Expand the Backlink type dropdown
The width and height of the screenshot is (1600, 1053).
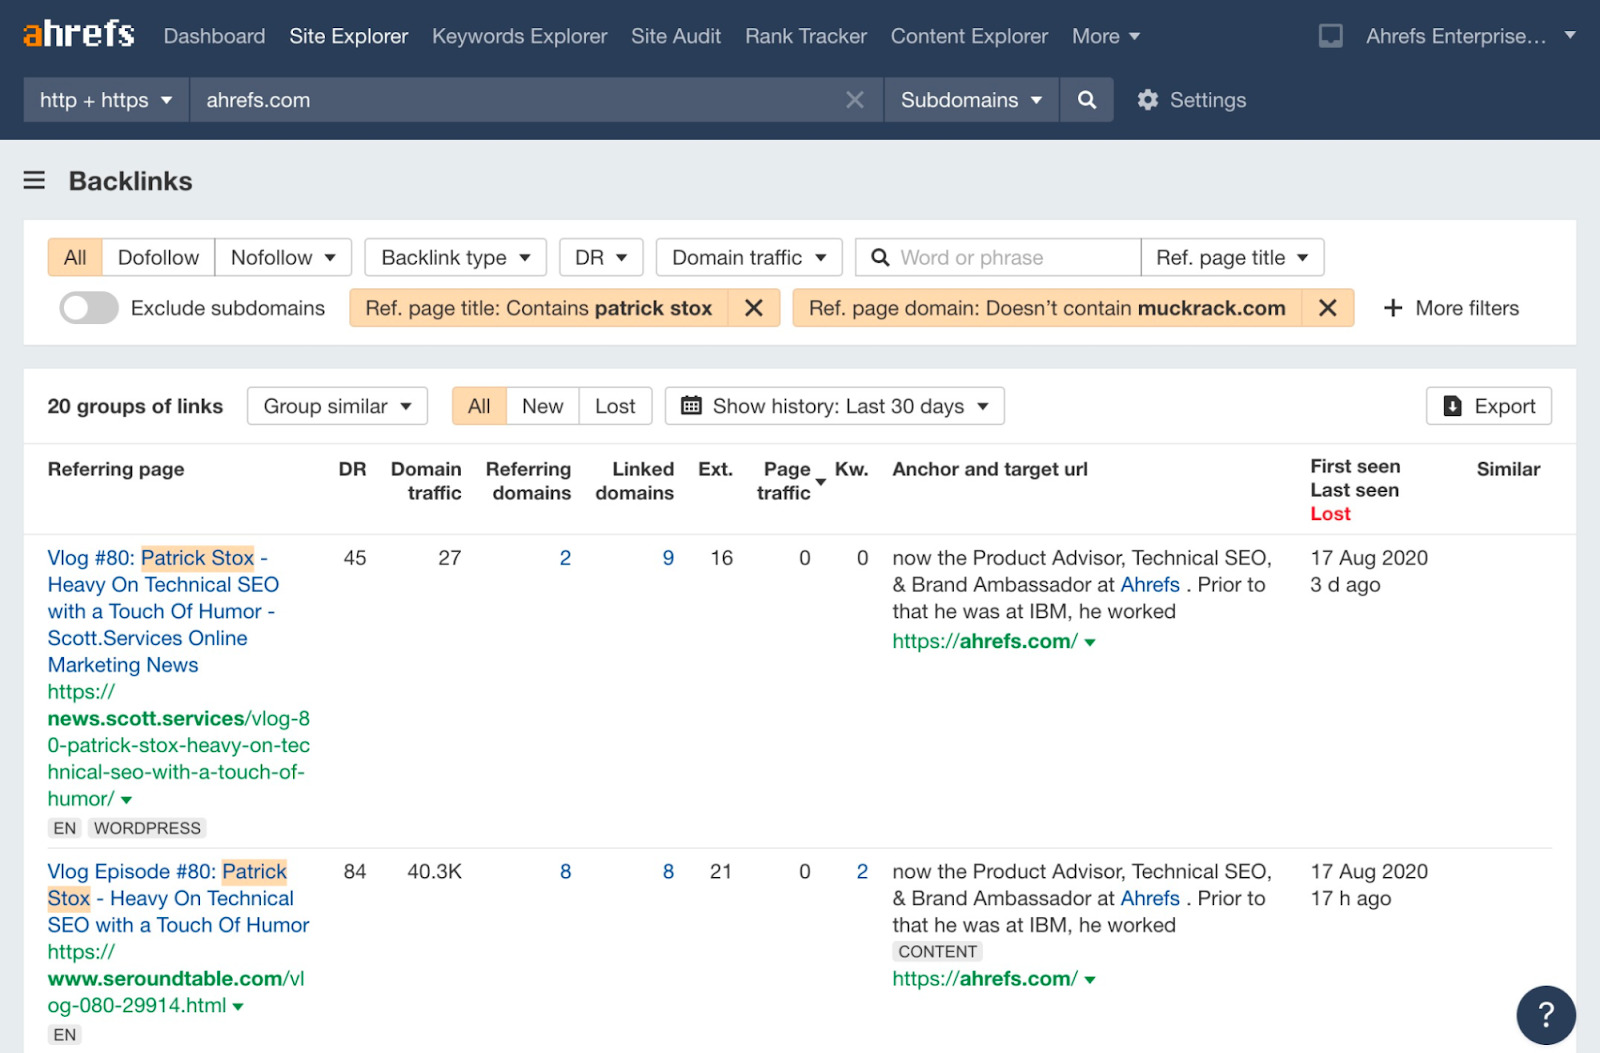[455, 257]
